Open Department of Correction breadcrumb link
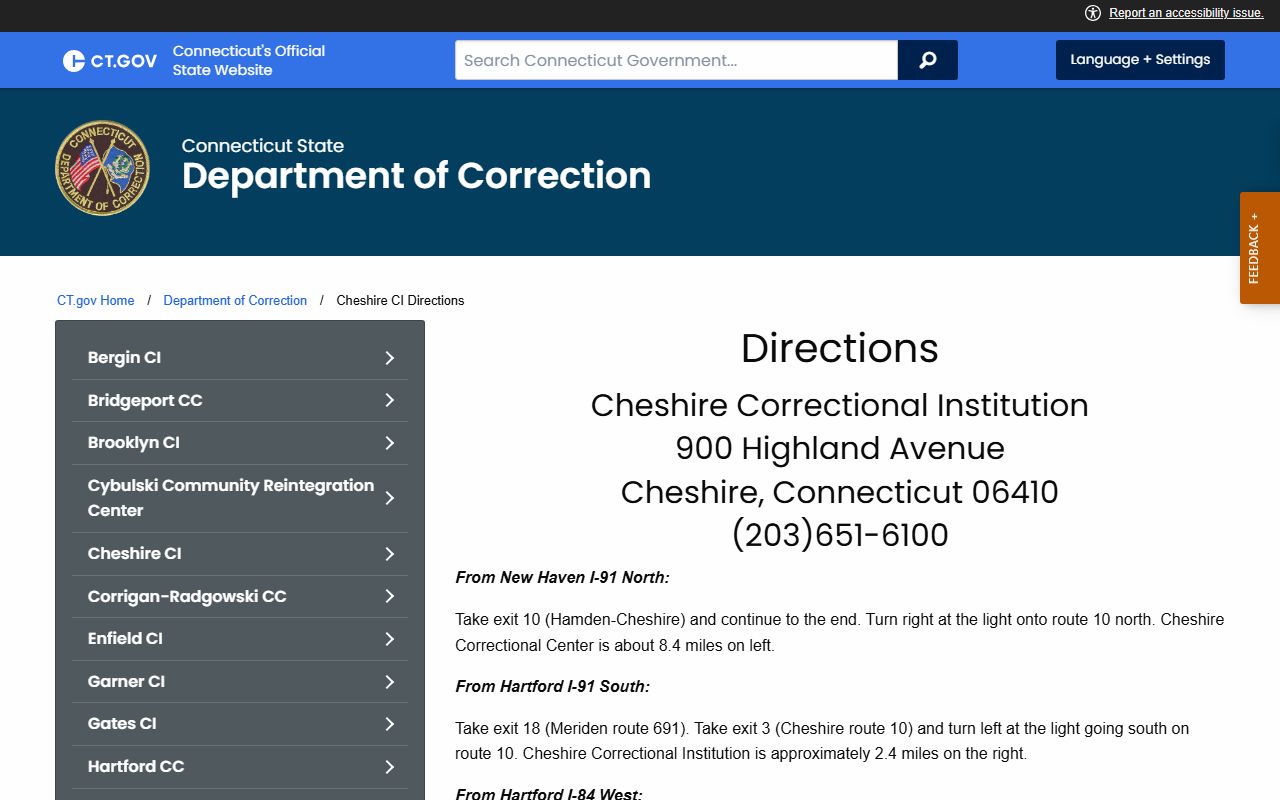The image size is (1280, 800). click(235, 300)
